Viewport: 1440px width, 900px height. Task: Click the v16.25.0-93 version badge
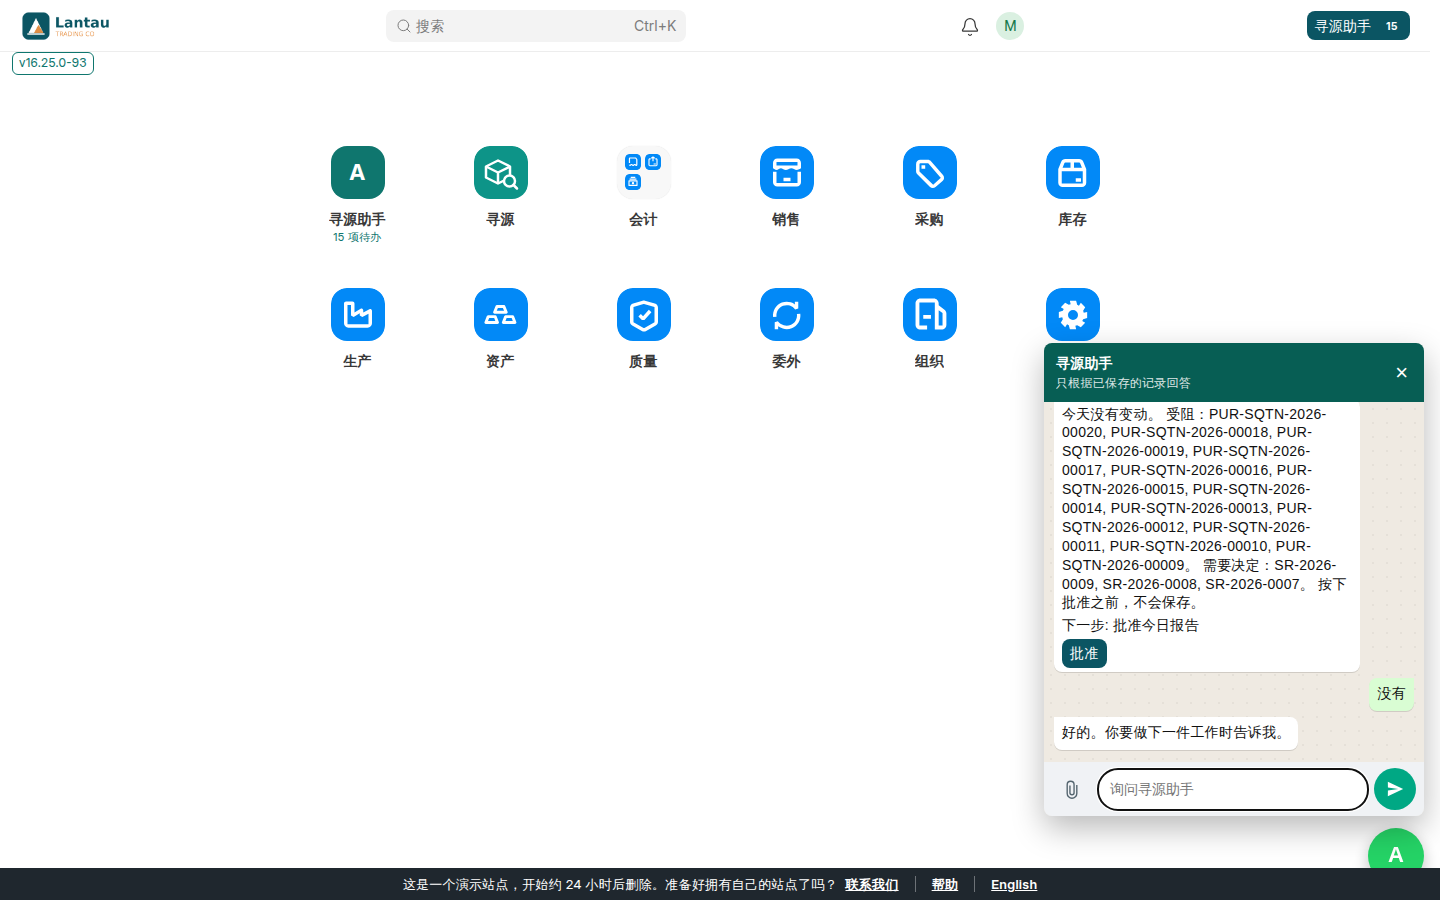click(x=53, y=63)
